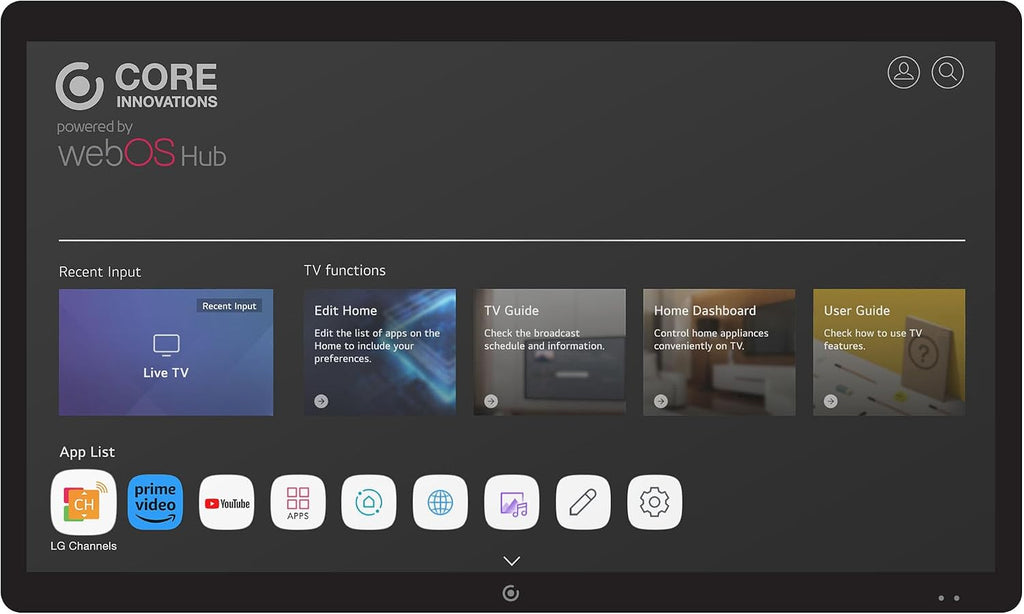Open the photo and music media player
This screenshot has width=1024, height=614.
click(x=512, y=502)
